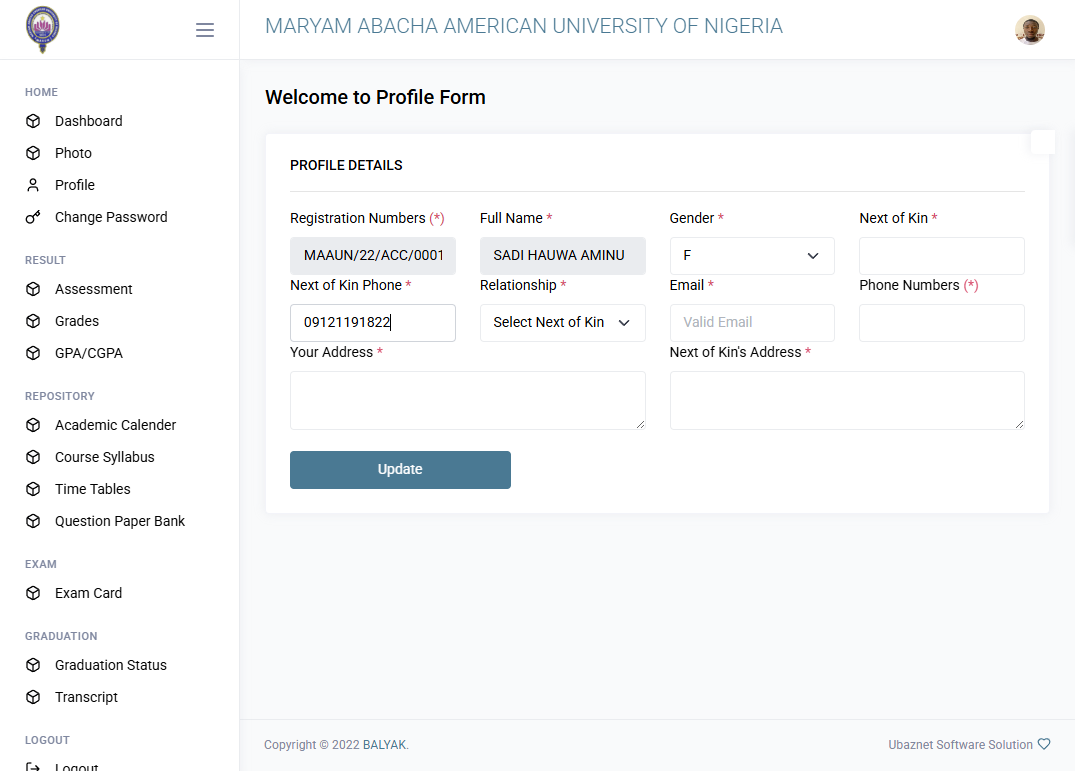Screen dimensions: 1075x771
Task: Click the Welcome to Profile Form heading
Action: (375, 97)
